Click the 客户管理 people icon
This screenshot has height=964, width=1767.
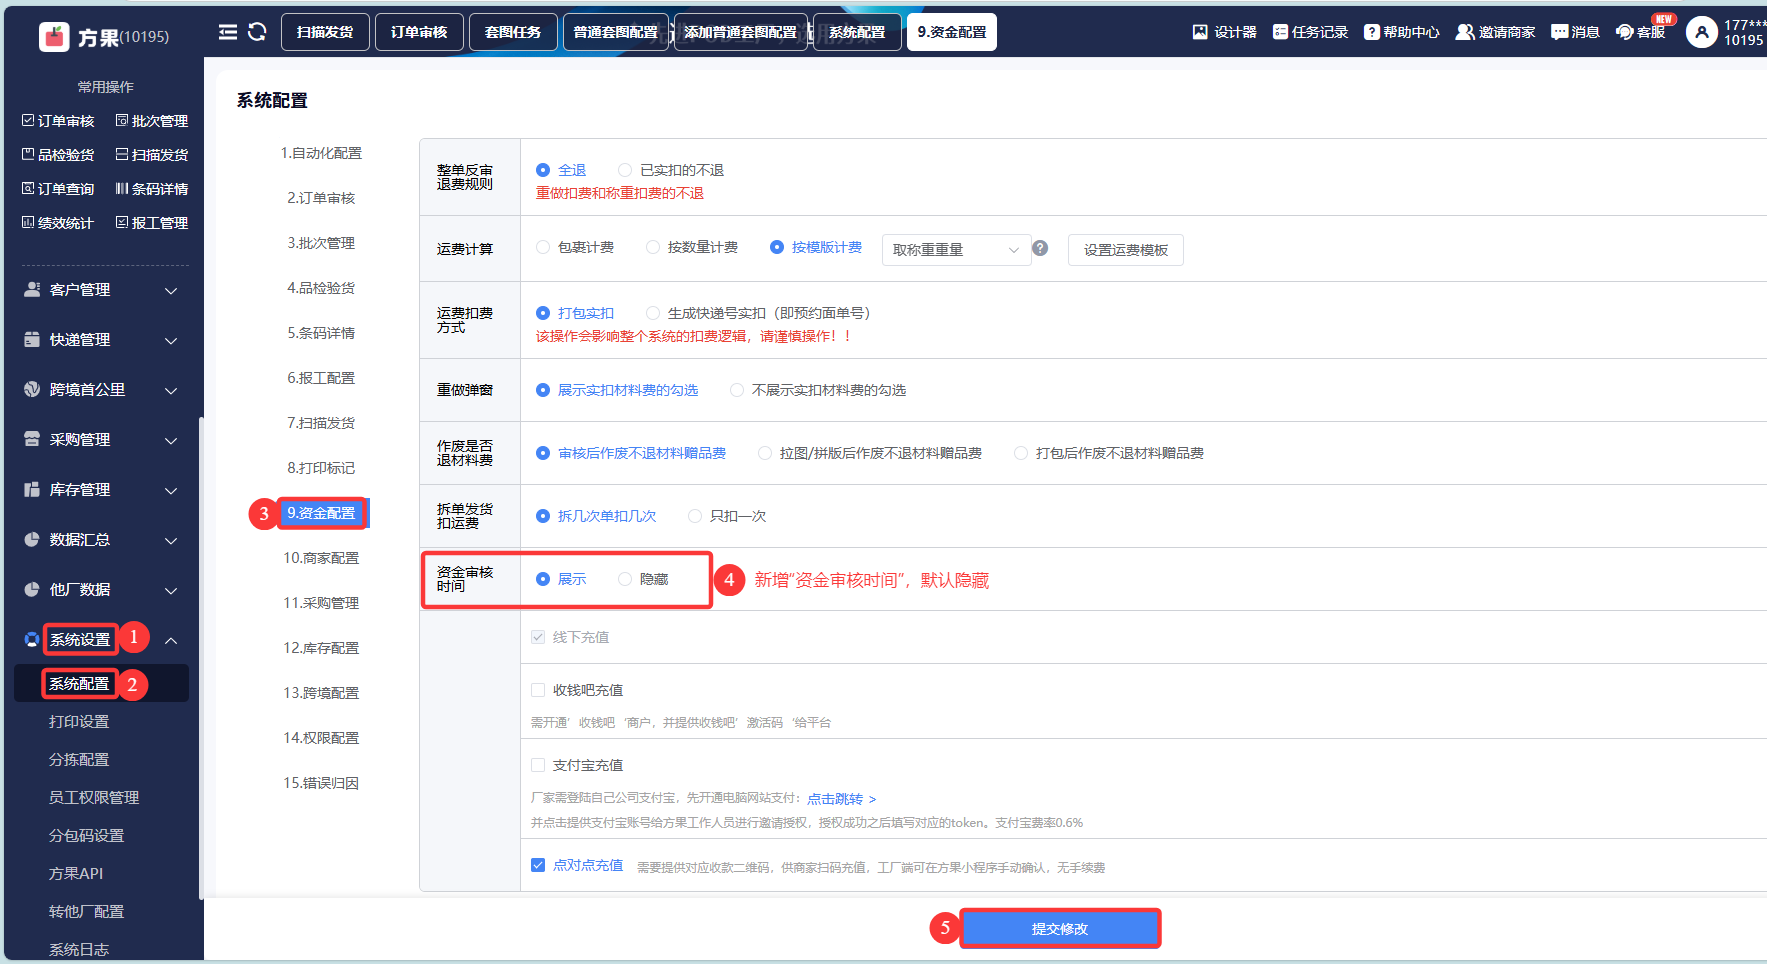click(32, 289)
